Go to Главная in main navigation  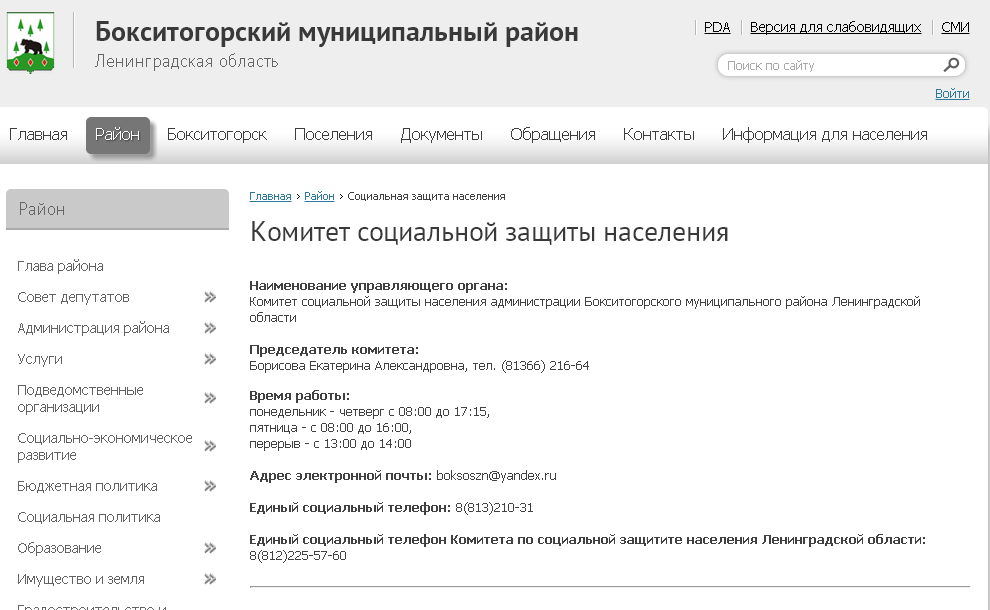[x=38, y=135]
